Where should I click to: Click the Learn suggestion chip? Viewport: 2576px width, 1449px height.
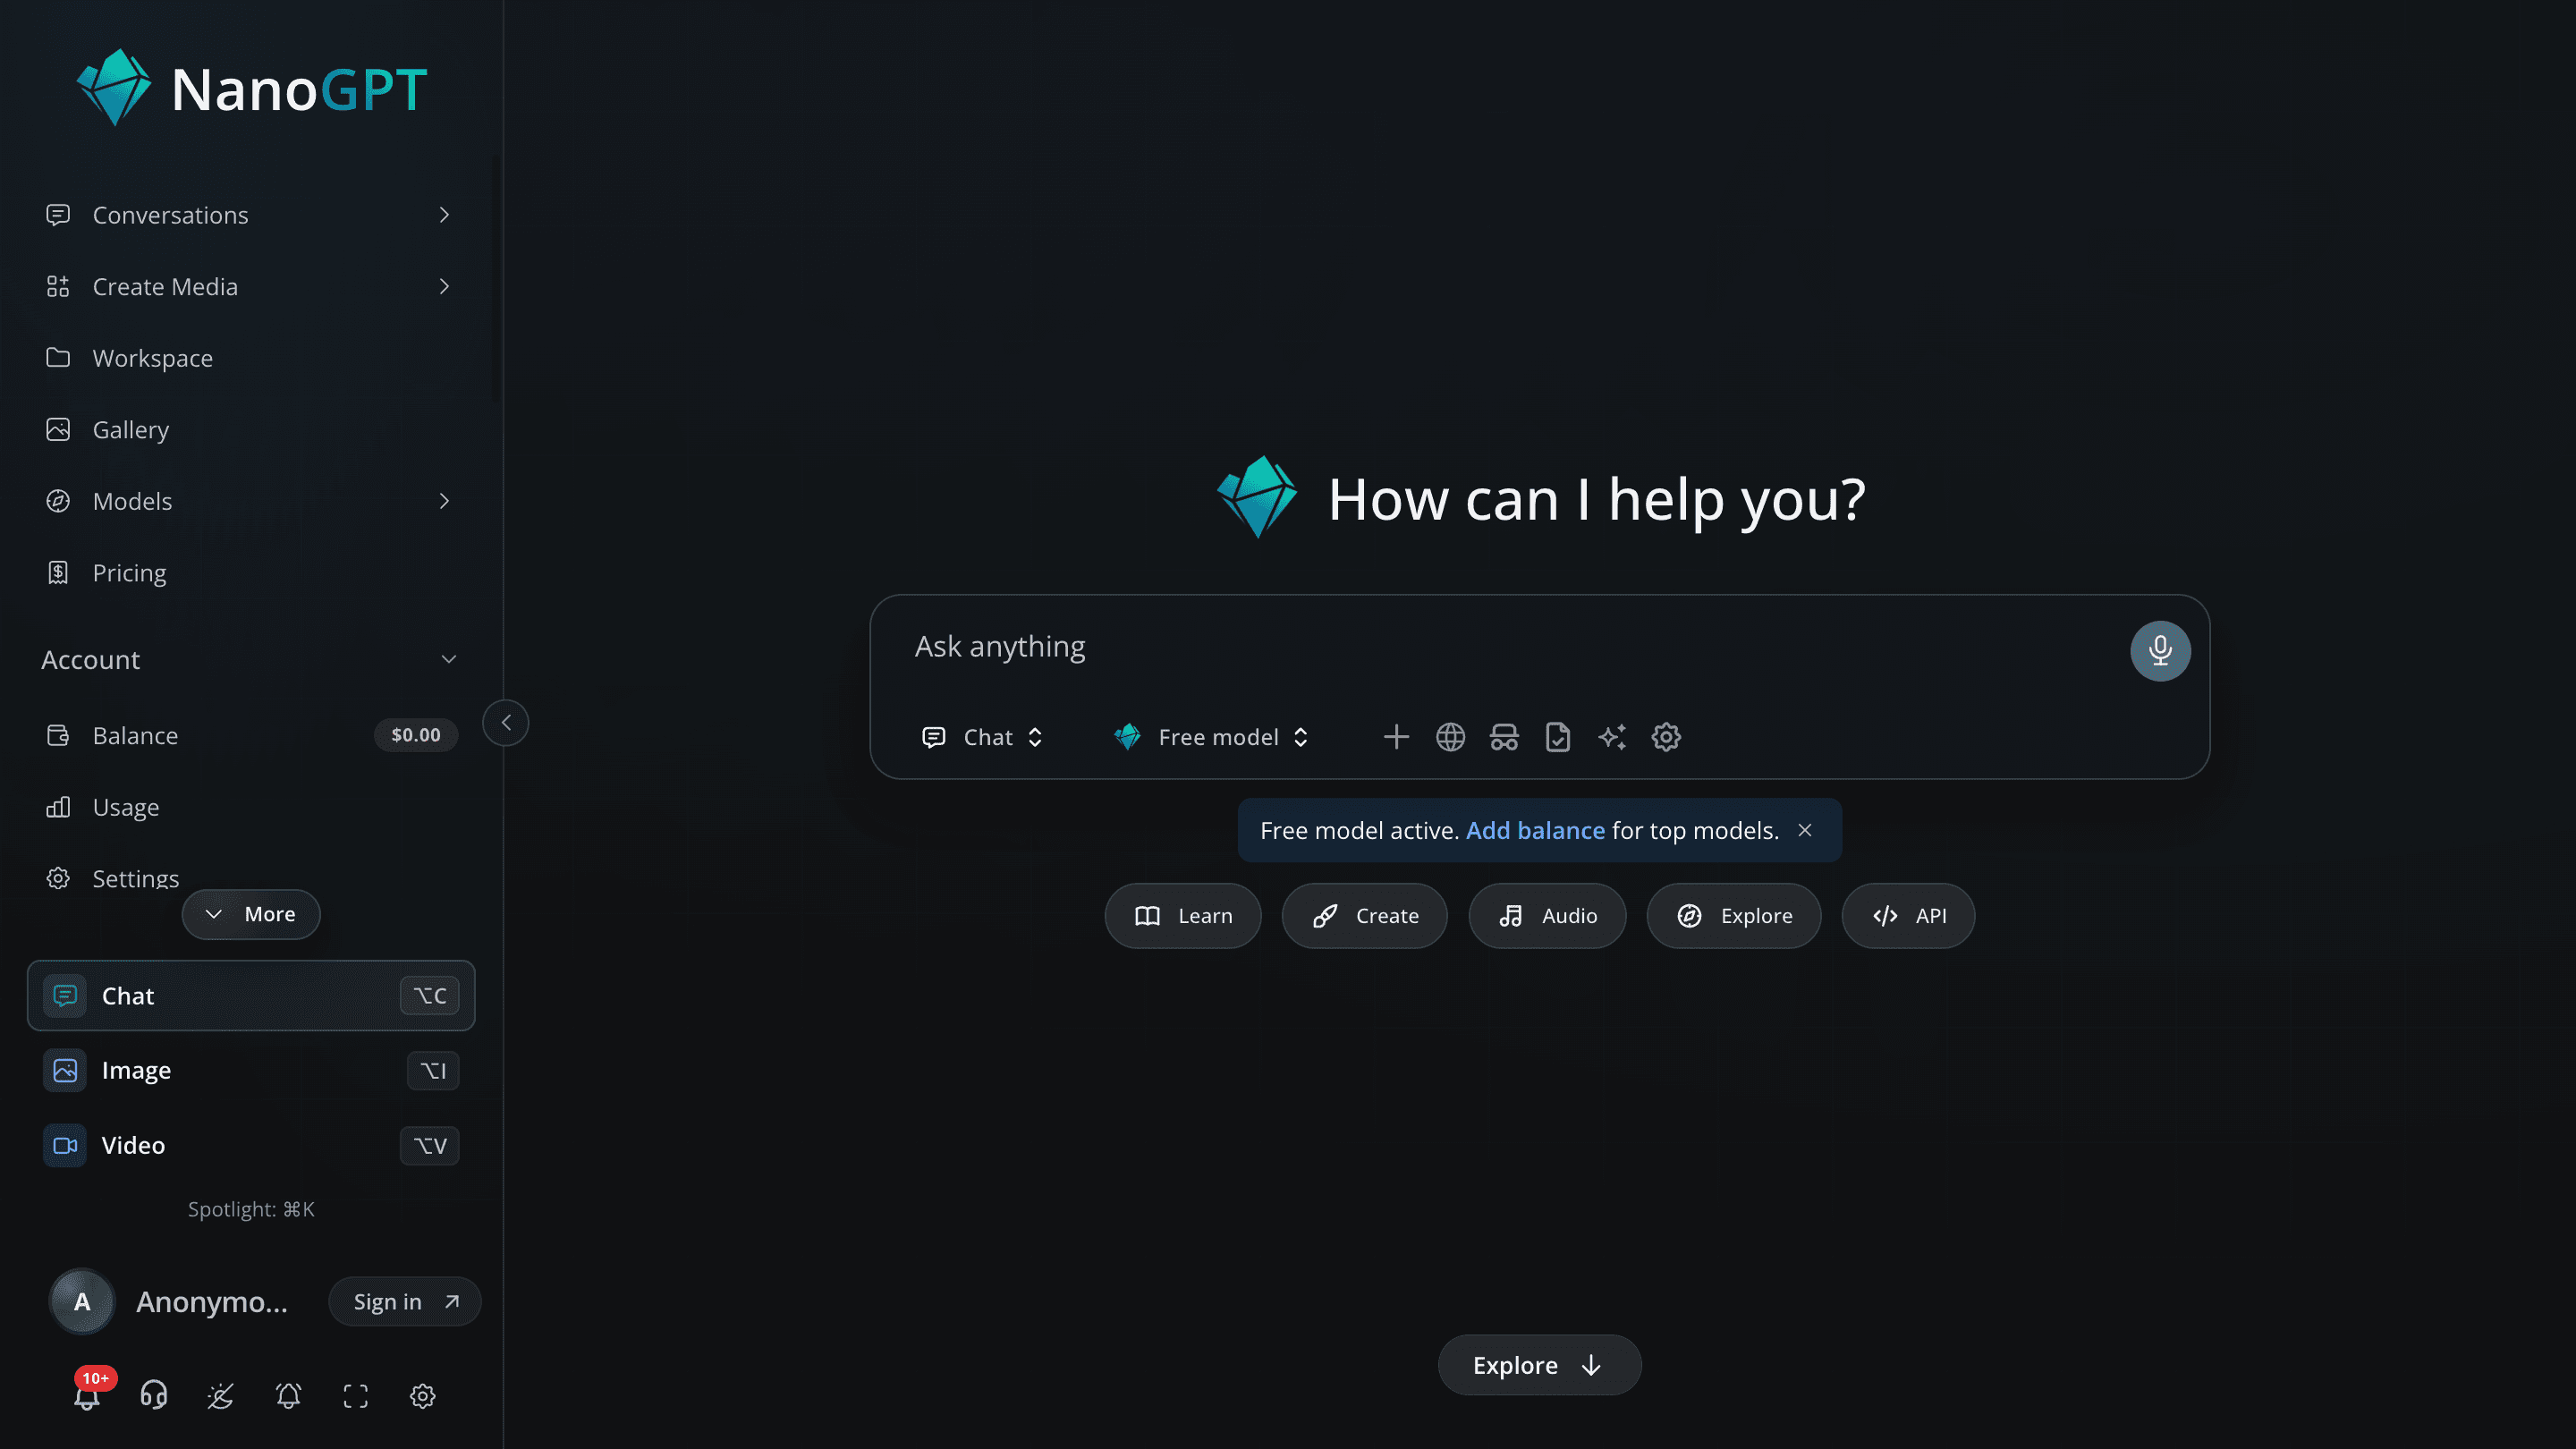point(1183,915)
